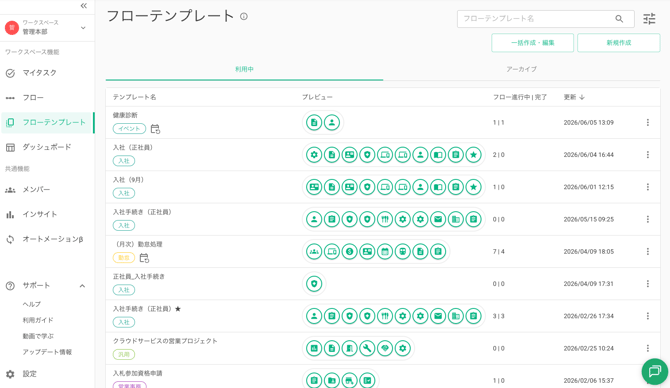Click wrench icon in クラウドサービスの営業プロジェクト preview
Image resolution: width=670 pixels, height=388 pixels.
(x=367, y=348)
